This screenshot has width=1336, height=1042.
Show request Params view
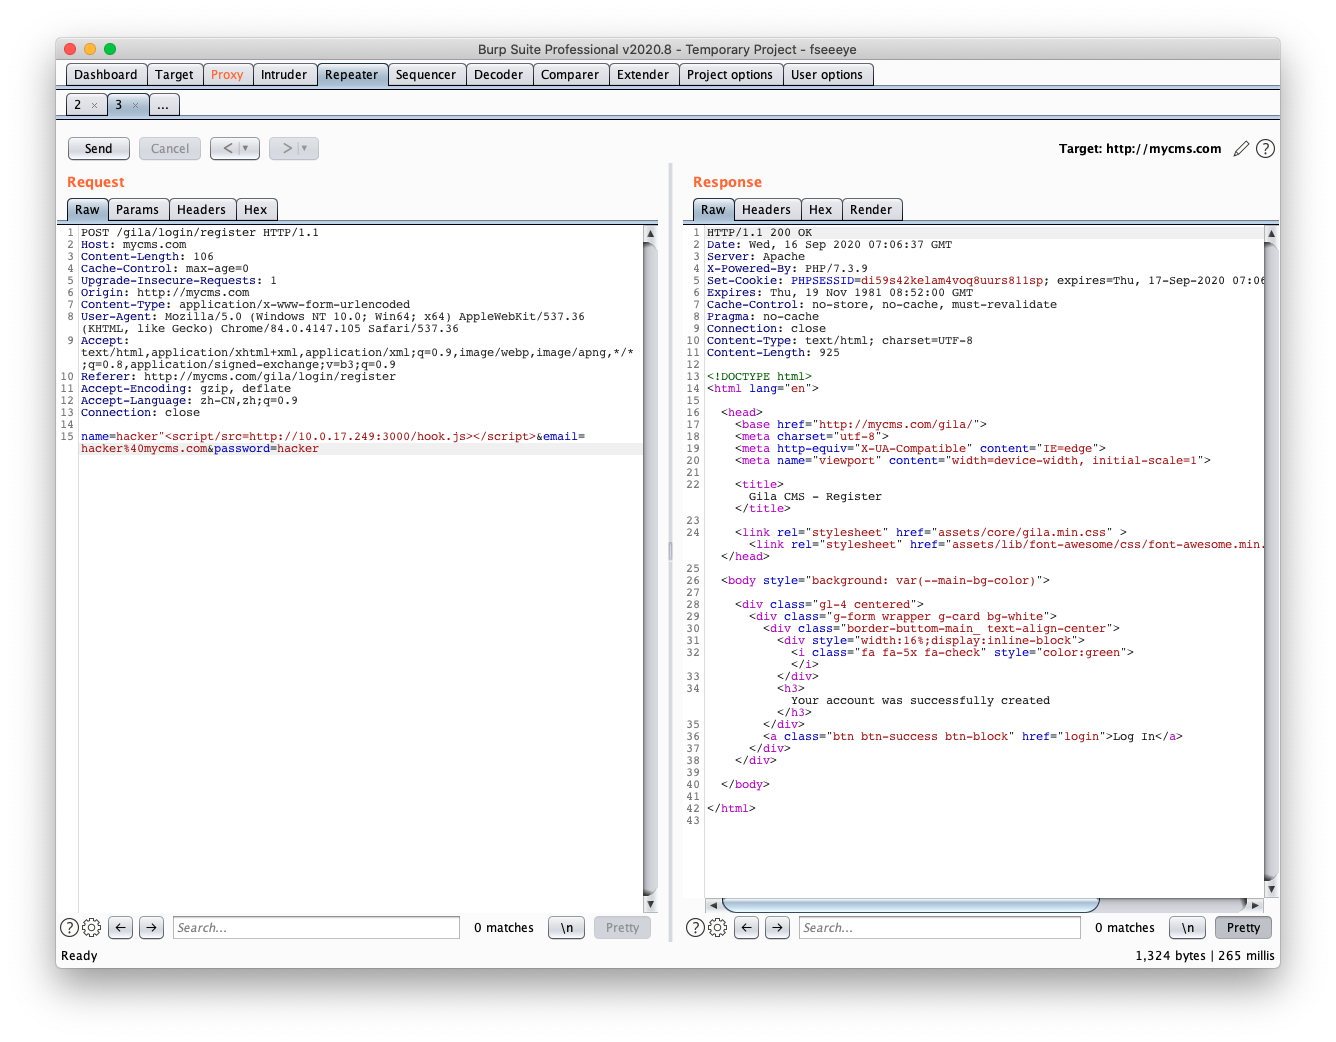137,210
